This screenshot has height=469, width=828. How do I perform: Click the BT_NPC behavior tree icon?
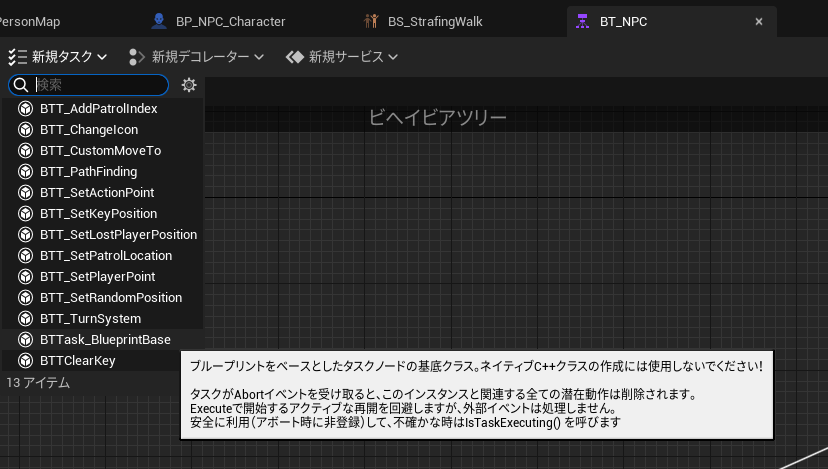pos(582,22)
